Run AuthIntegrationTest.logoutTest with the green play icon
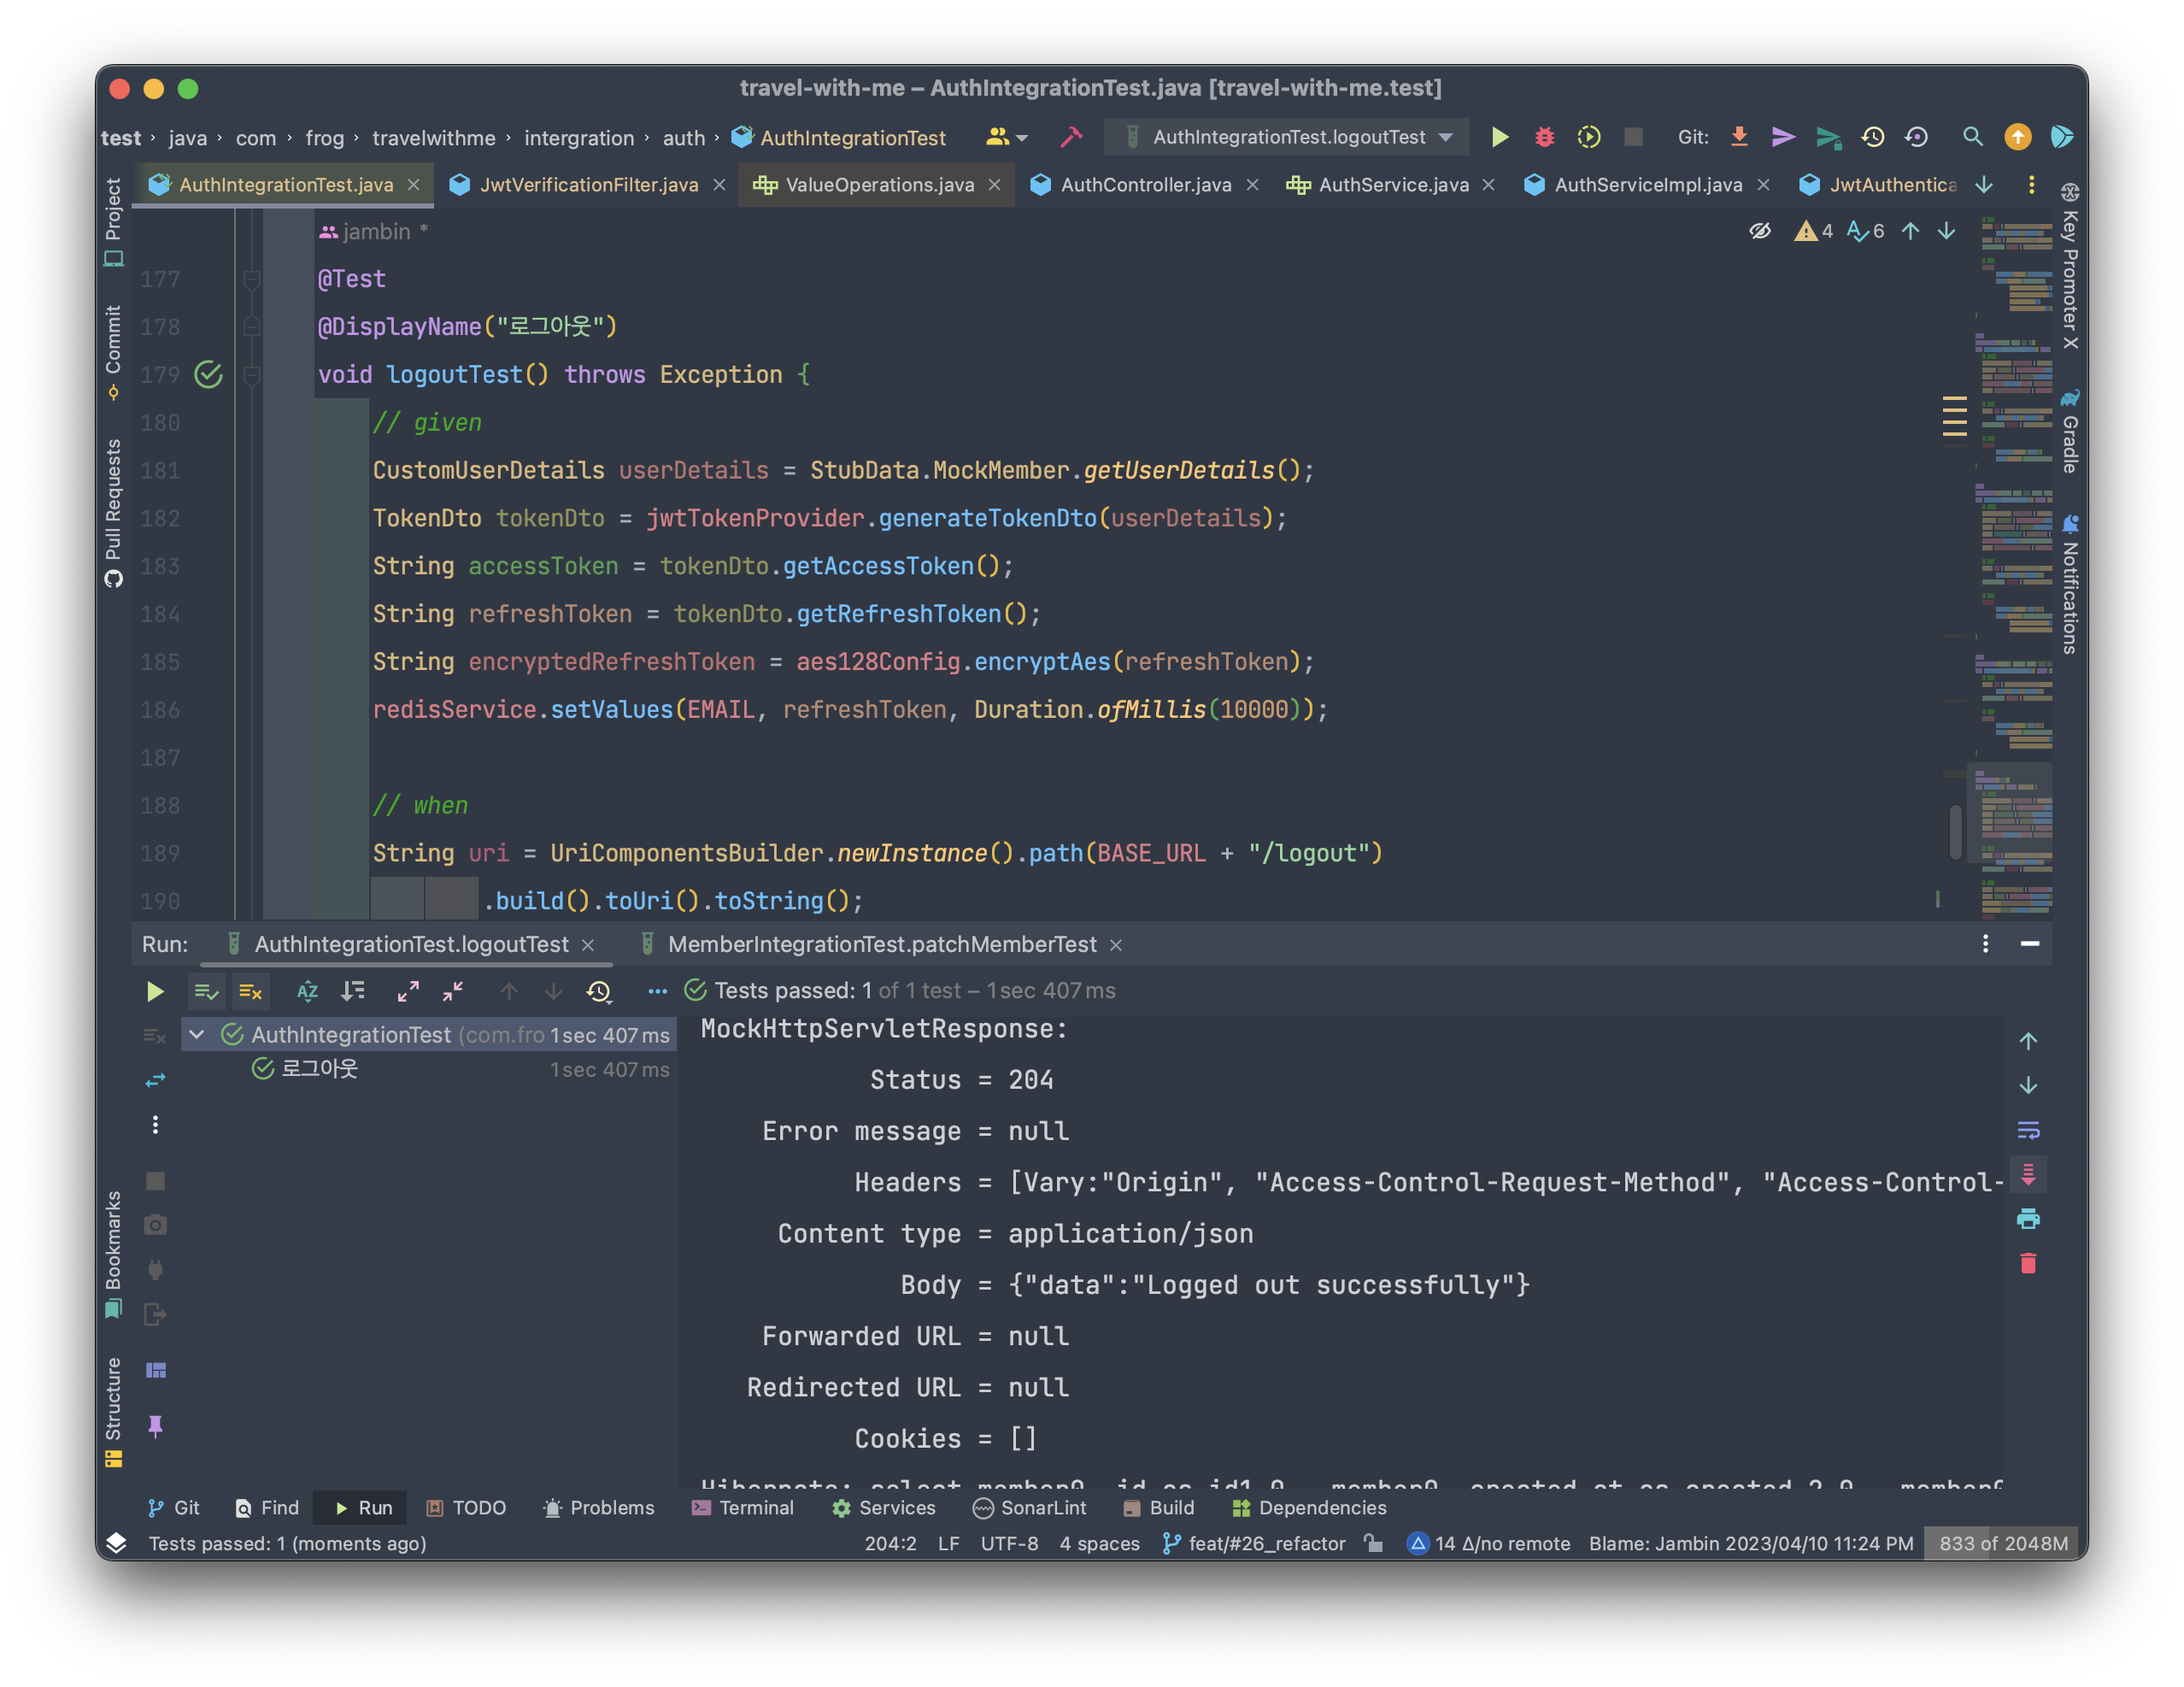 tap(1500, 137)
